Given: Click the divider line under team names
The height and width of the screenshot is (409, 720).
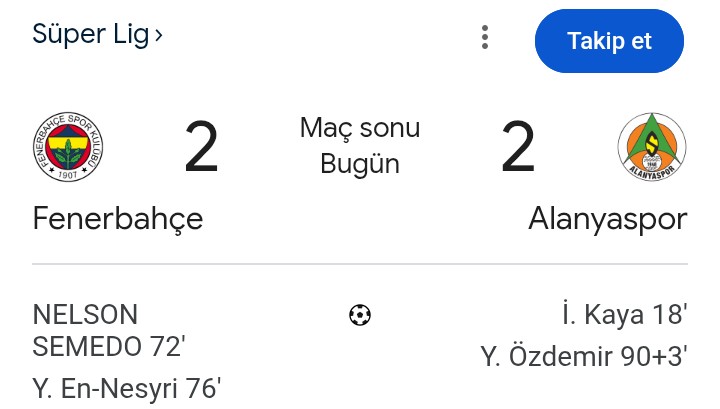Looking at the screenshot, I should pos(360,264).
